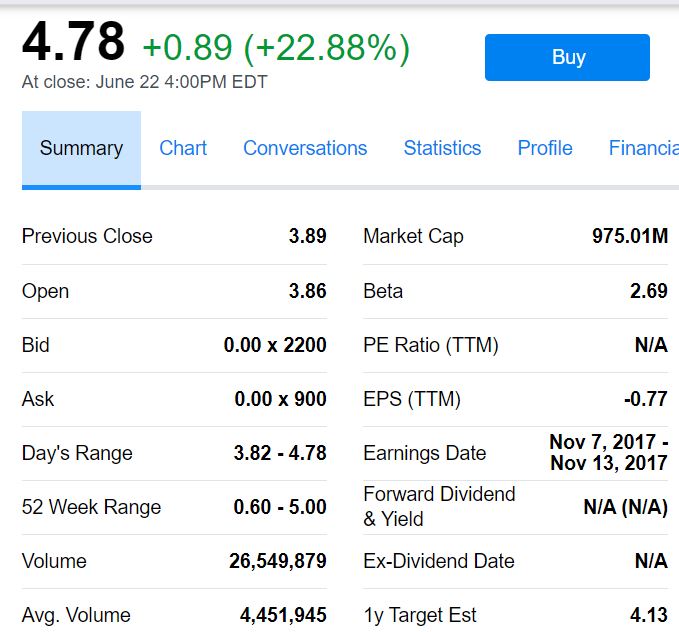The height and width of the screenshot is (632, 679).
Task: Click the blue Buy button
Action: click(567, 58)
